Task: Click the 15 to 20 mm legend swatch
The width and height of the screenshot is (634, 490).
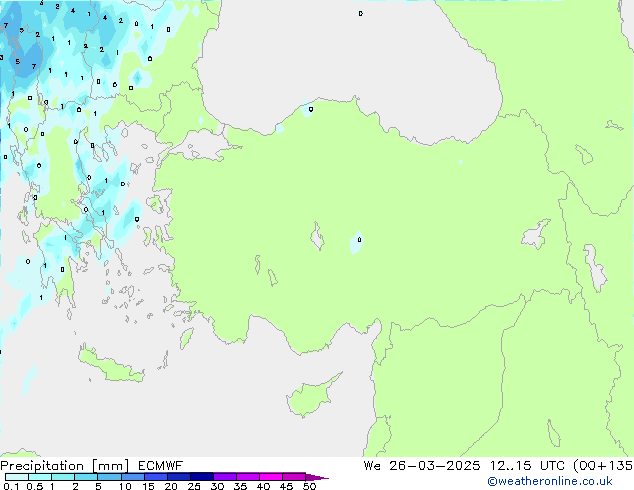Action: click(156, 477)
